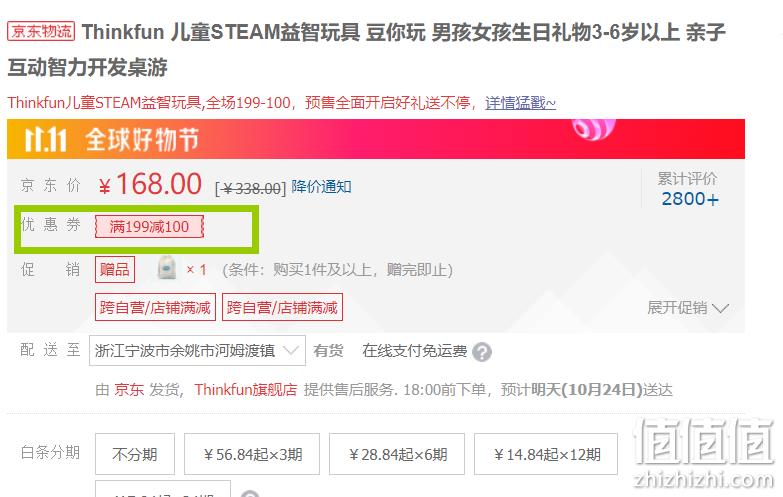Open the 2800+ cumulative reviews count
The image size is (783, 497).
tap(690, 199)
